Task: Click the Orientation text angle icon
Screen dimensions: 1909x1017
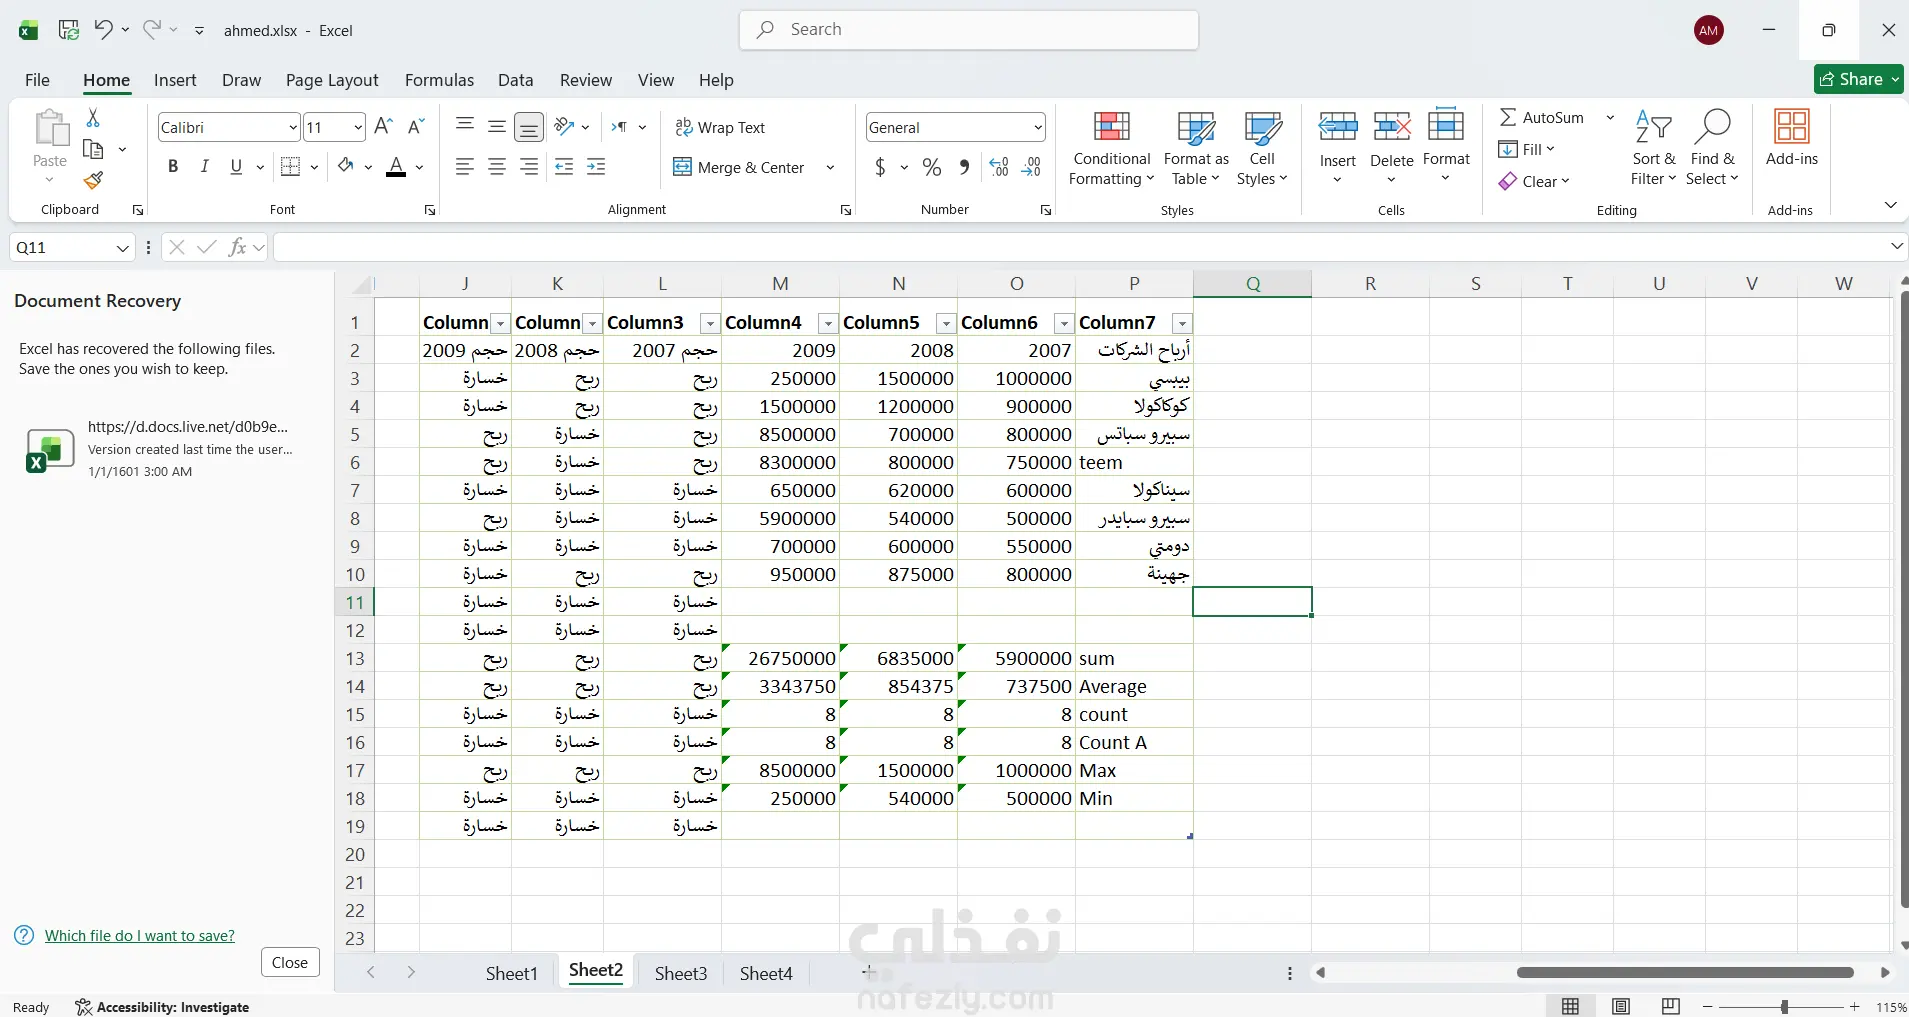Action: click(x=565, y=127)
